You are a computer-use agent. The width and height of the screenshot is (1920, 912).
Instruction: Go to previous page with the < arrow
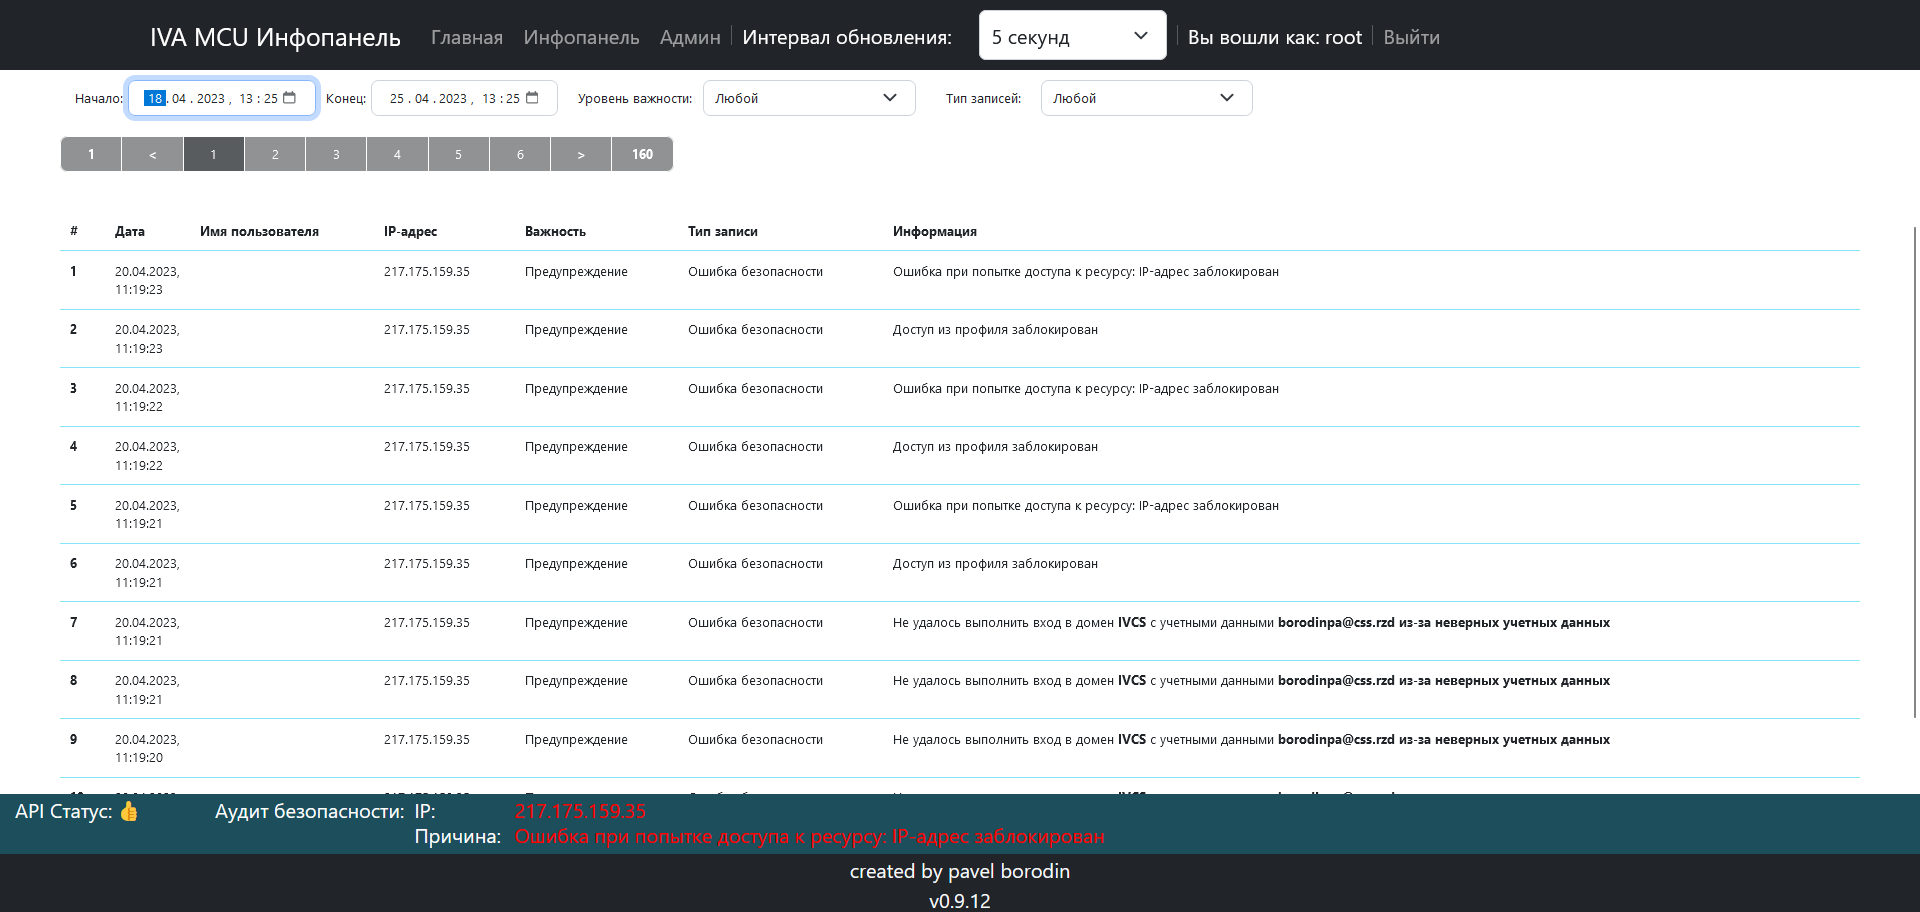tap(152, 154)
